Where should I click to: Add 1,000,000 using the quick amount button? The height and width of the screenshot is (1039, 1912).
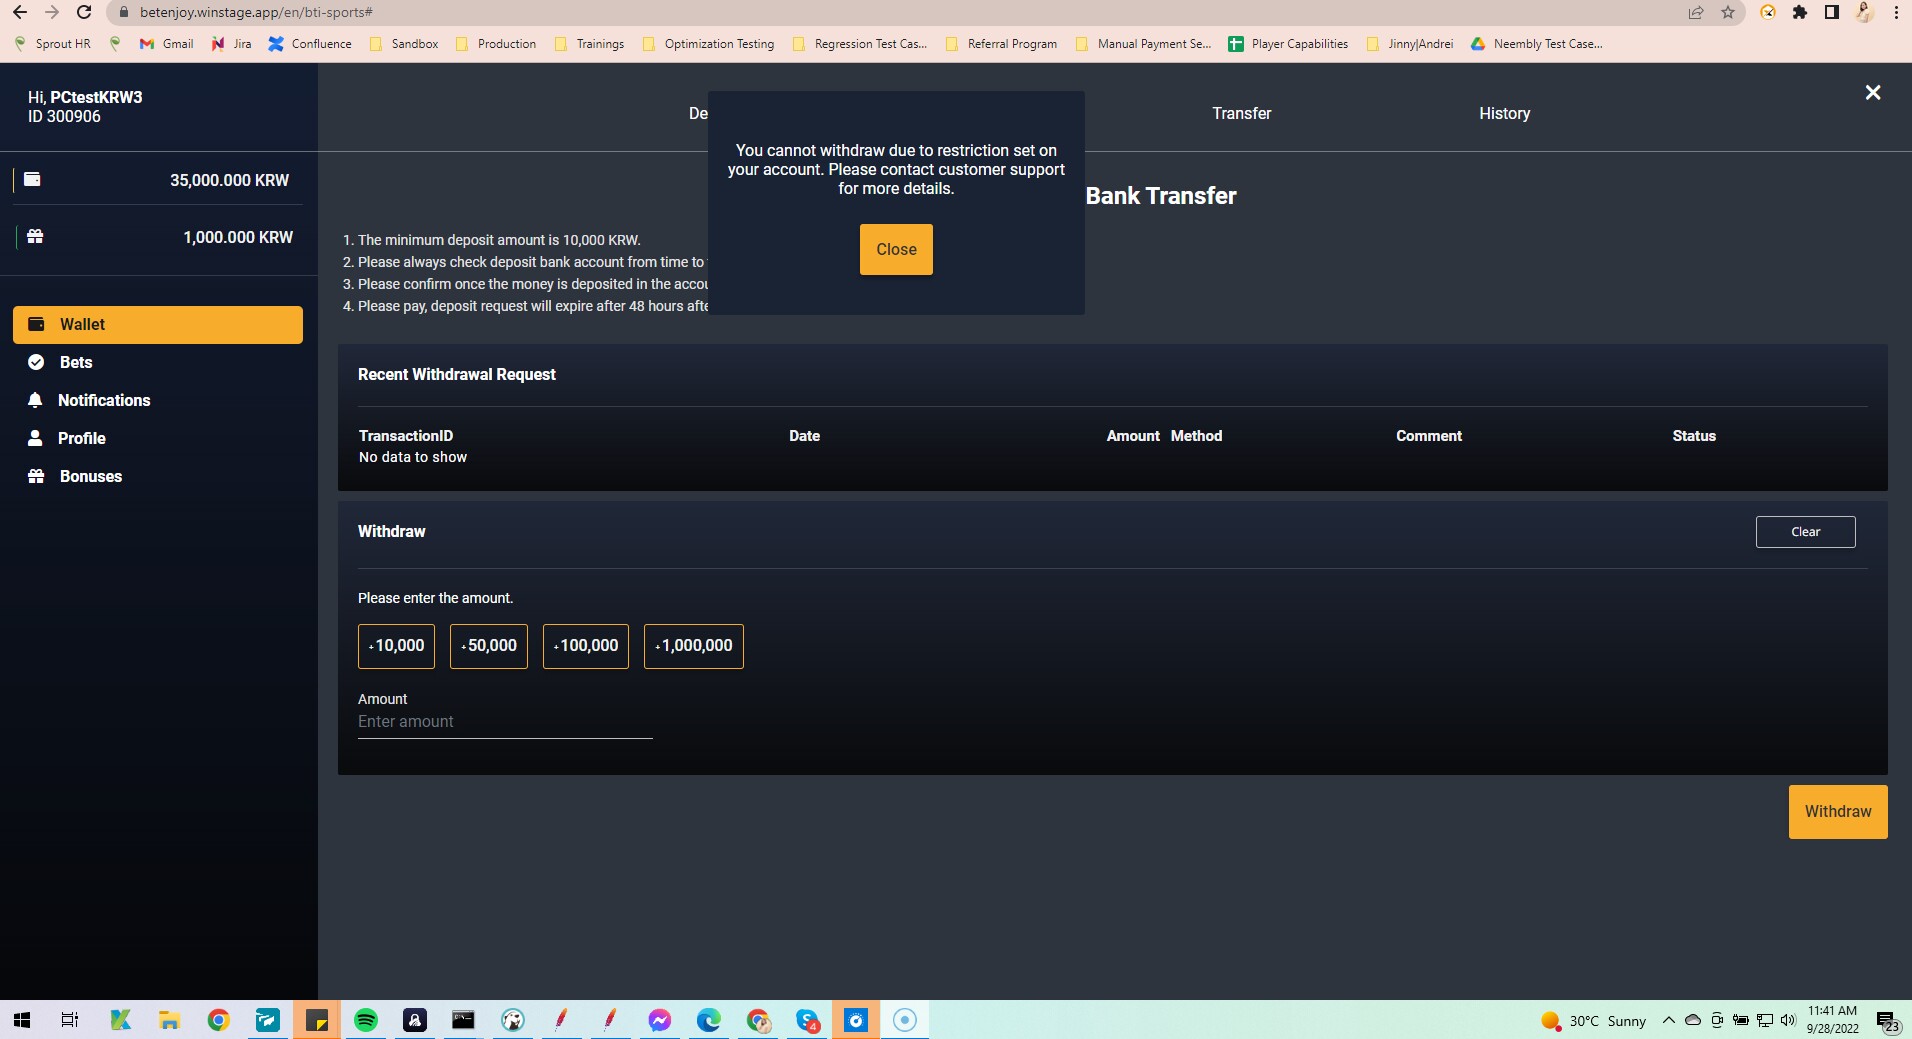pyautogui.click(x=694, y=646)
